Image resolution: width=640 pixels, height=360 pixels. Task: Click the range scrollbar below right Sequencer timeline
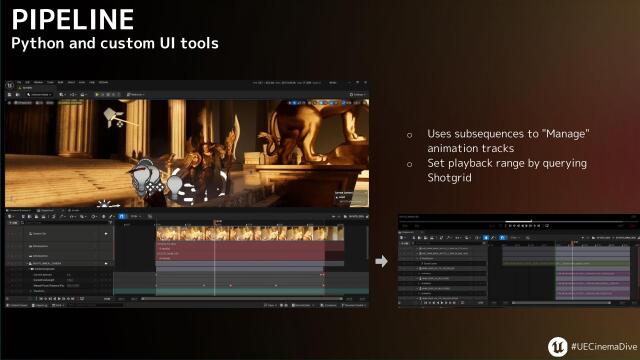(561, 303)
